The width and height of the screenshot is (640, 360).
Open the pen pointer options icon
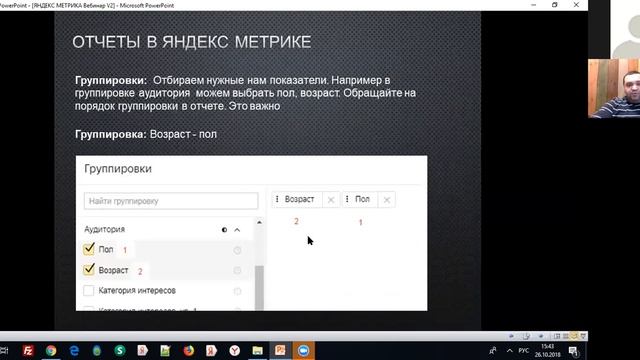pos(526,336)
